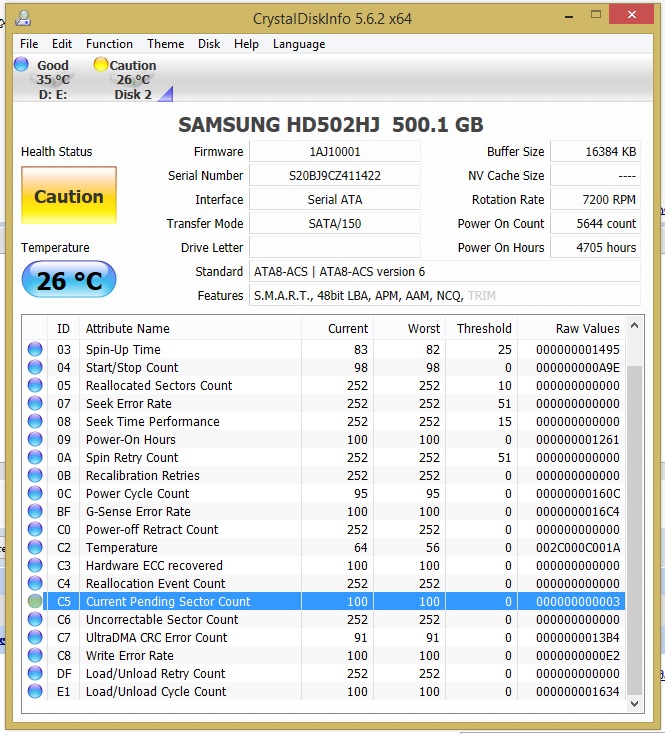665x734 pixels.
Task: Open the Edit menu
Action: (62, 44)
